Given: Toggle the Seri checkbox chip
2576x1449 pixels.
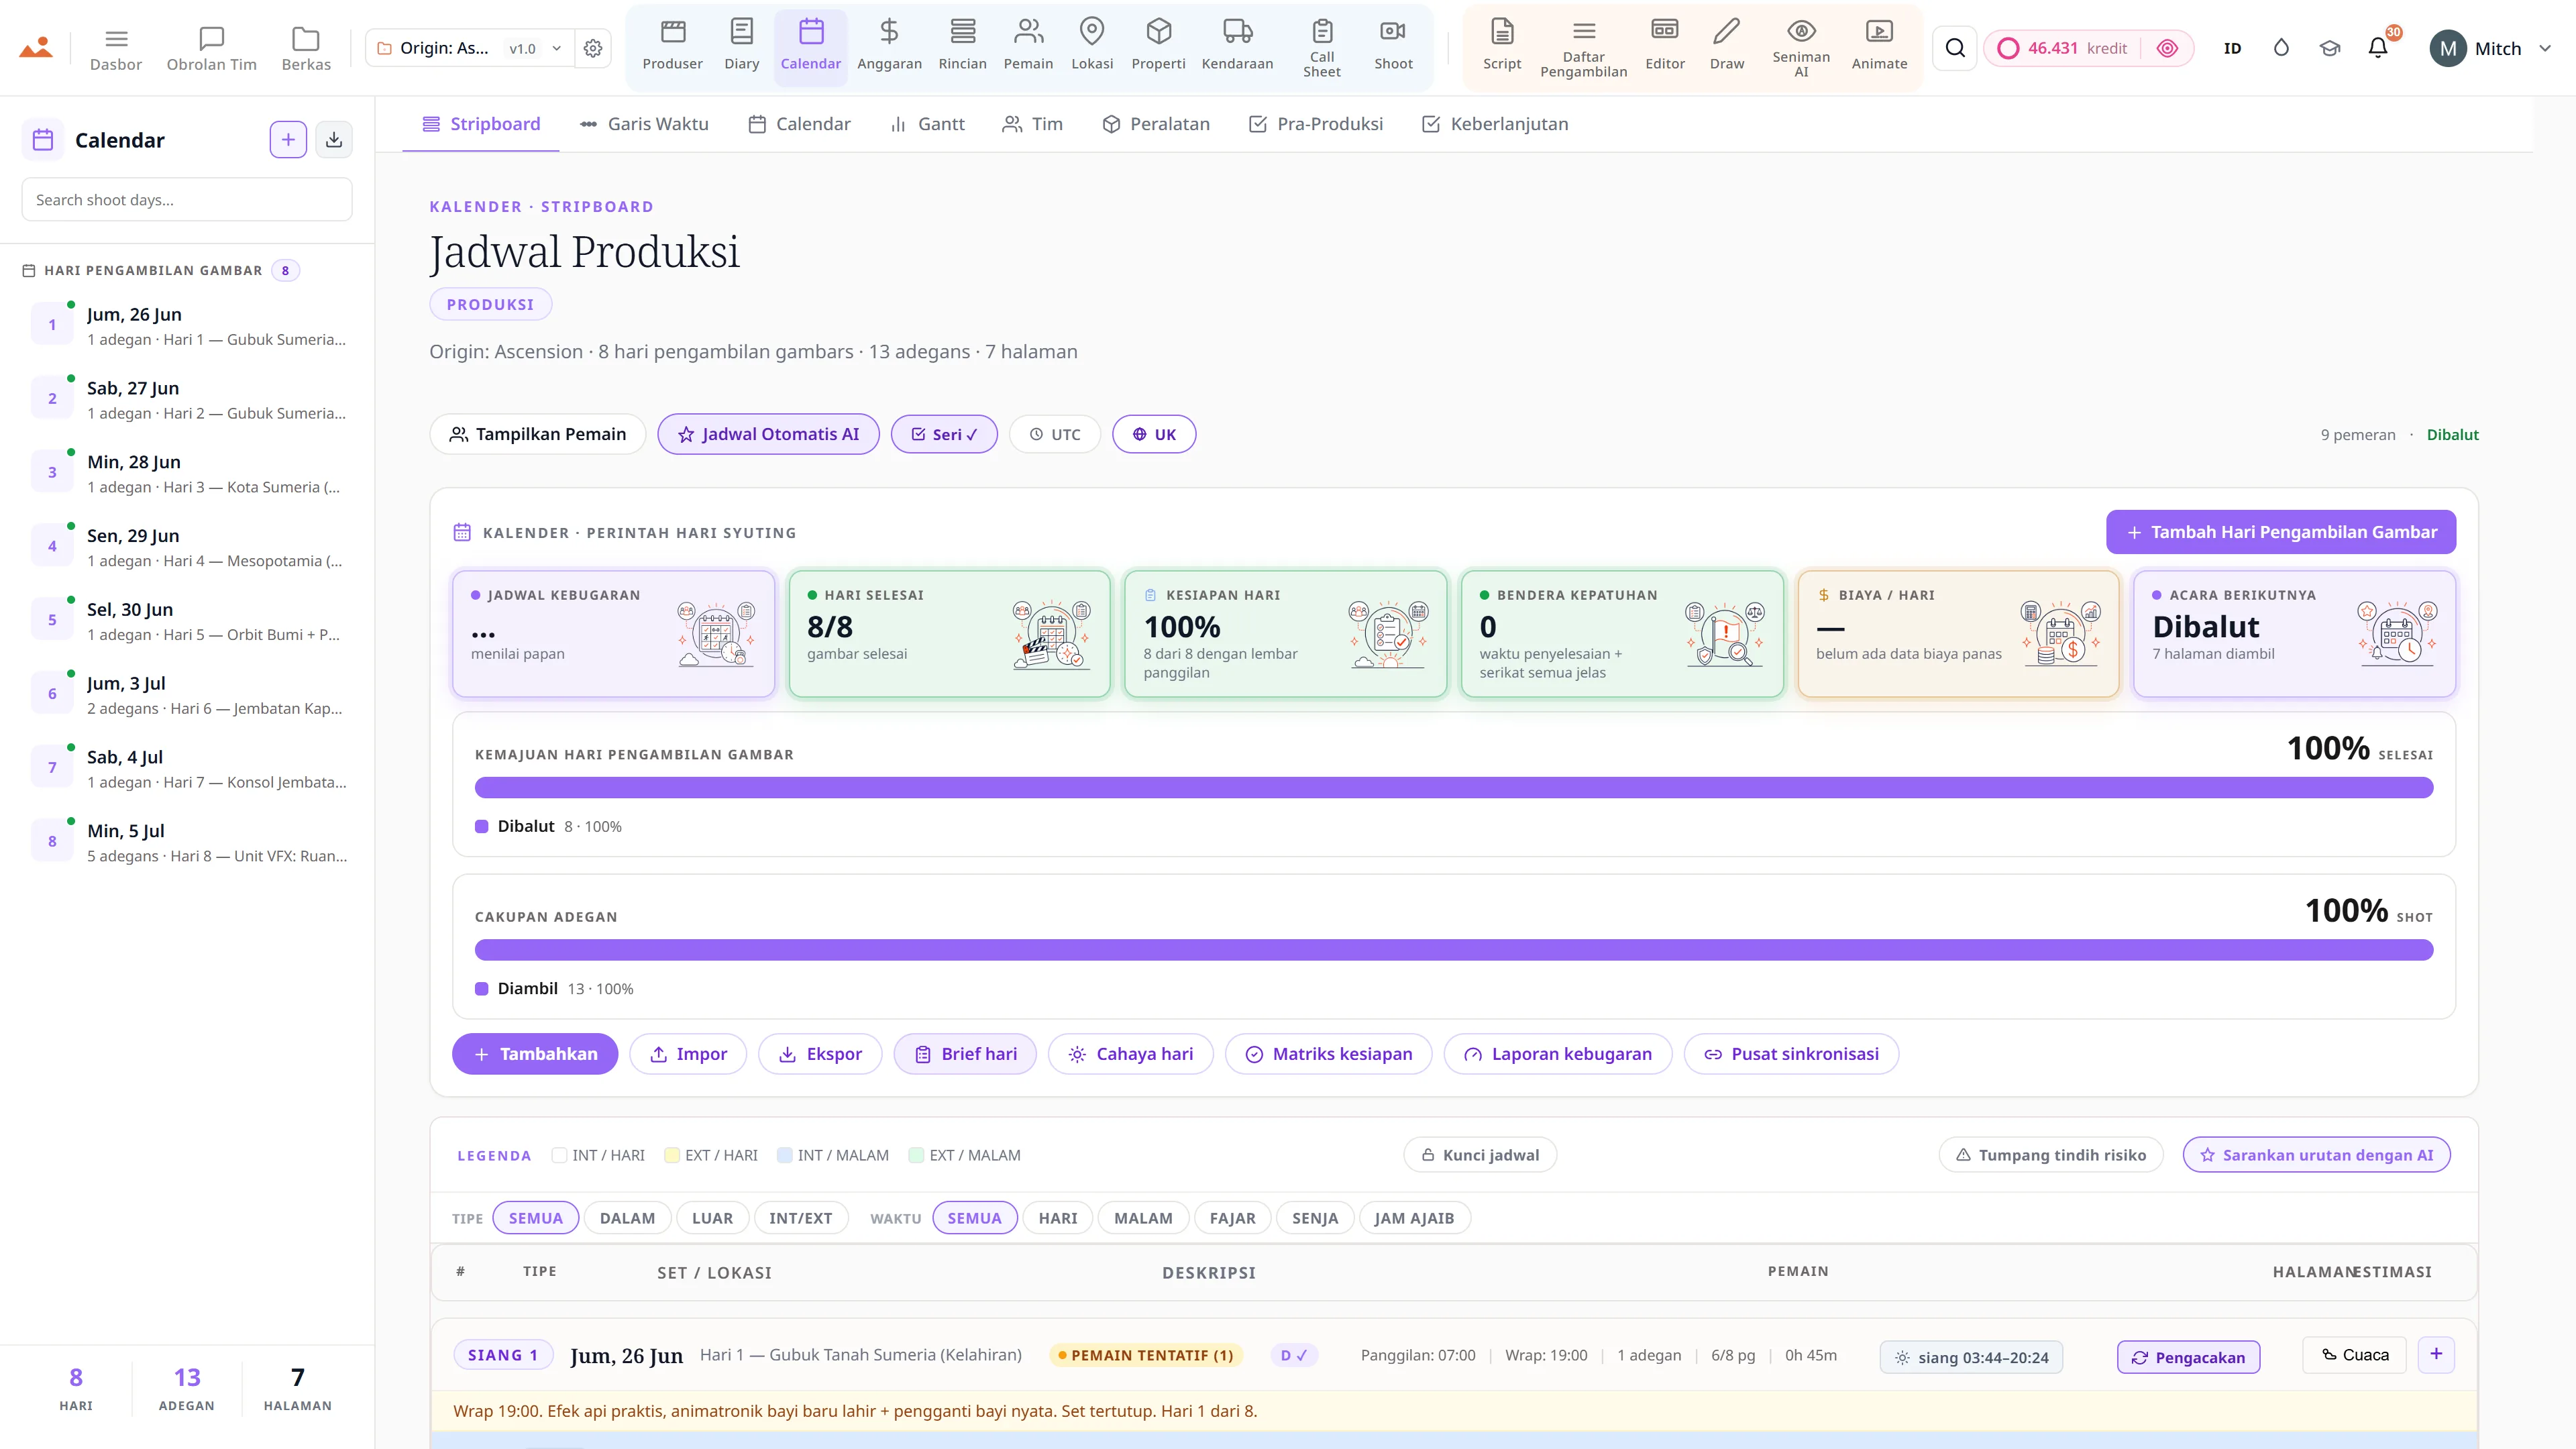Looking at the screenshot, I should 944,434.
